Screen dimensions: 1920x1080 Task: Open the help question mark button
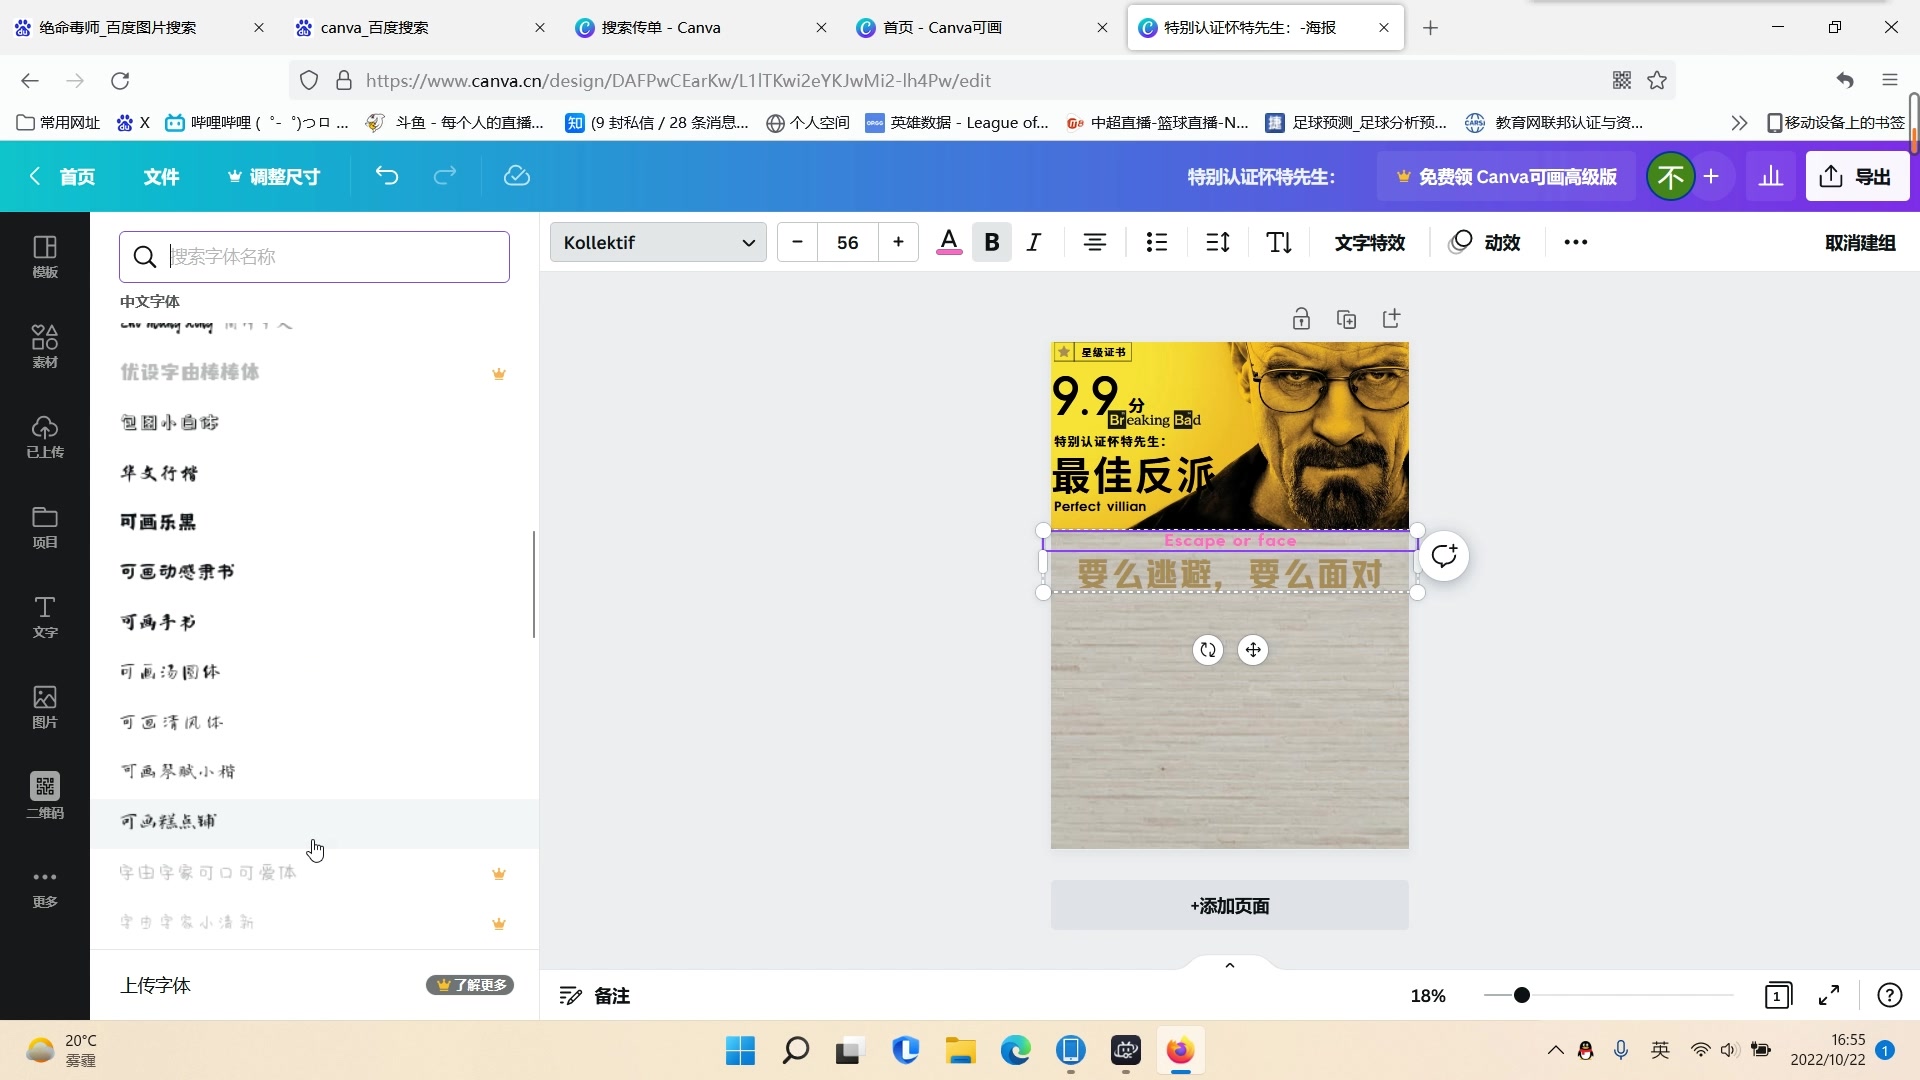pos(1889,995)
